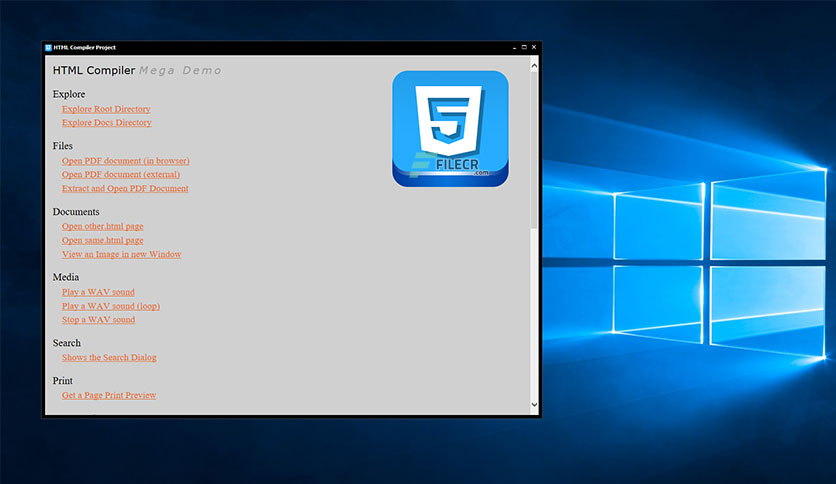836x484 pixels.
Task: Click Get a Page Print Preview link
Action: [109, 396]
